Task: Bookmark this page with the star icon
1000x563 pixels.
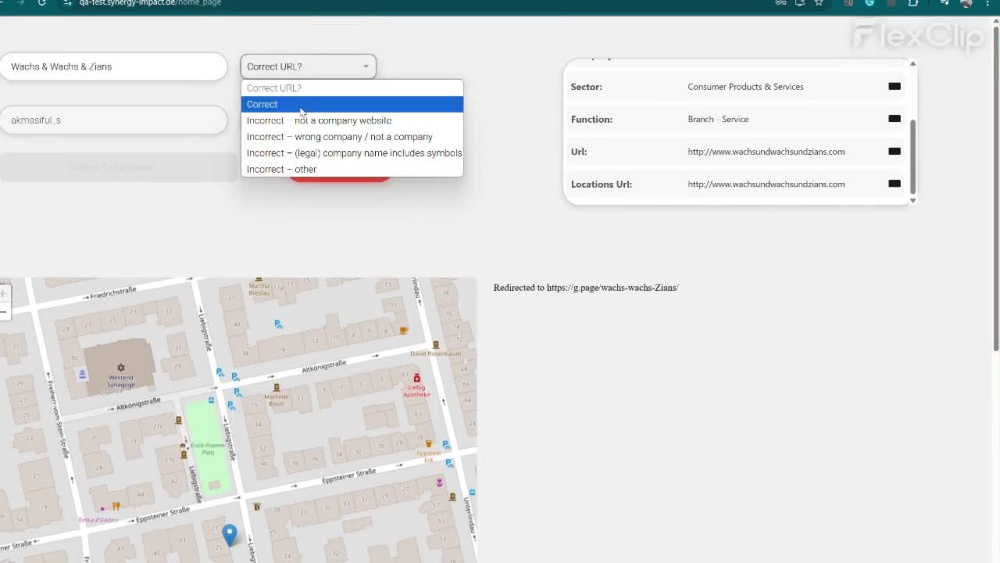Action: [x=819, y=3]
